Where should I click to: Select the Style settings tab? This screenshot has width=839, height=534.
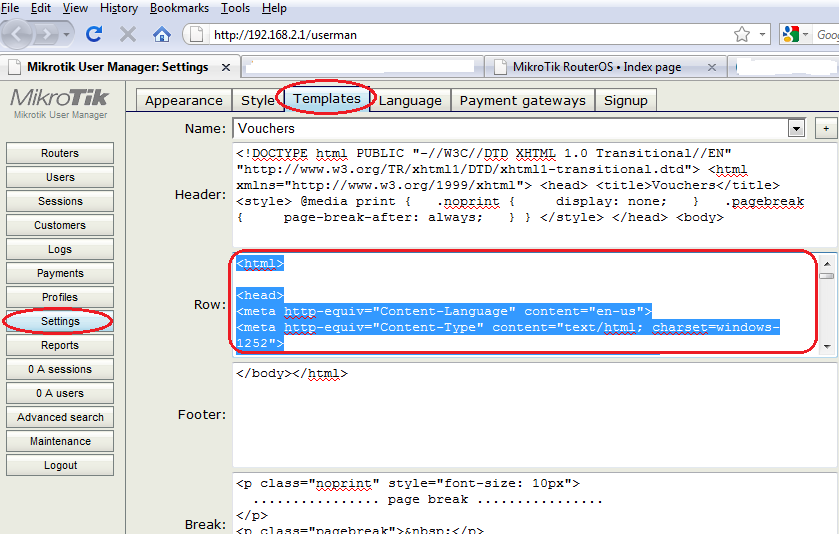[x=258, y=101]
